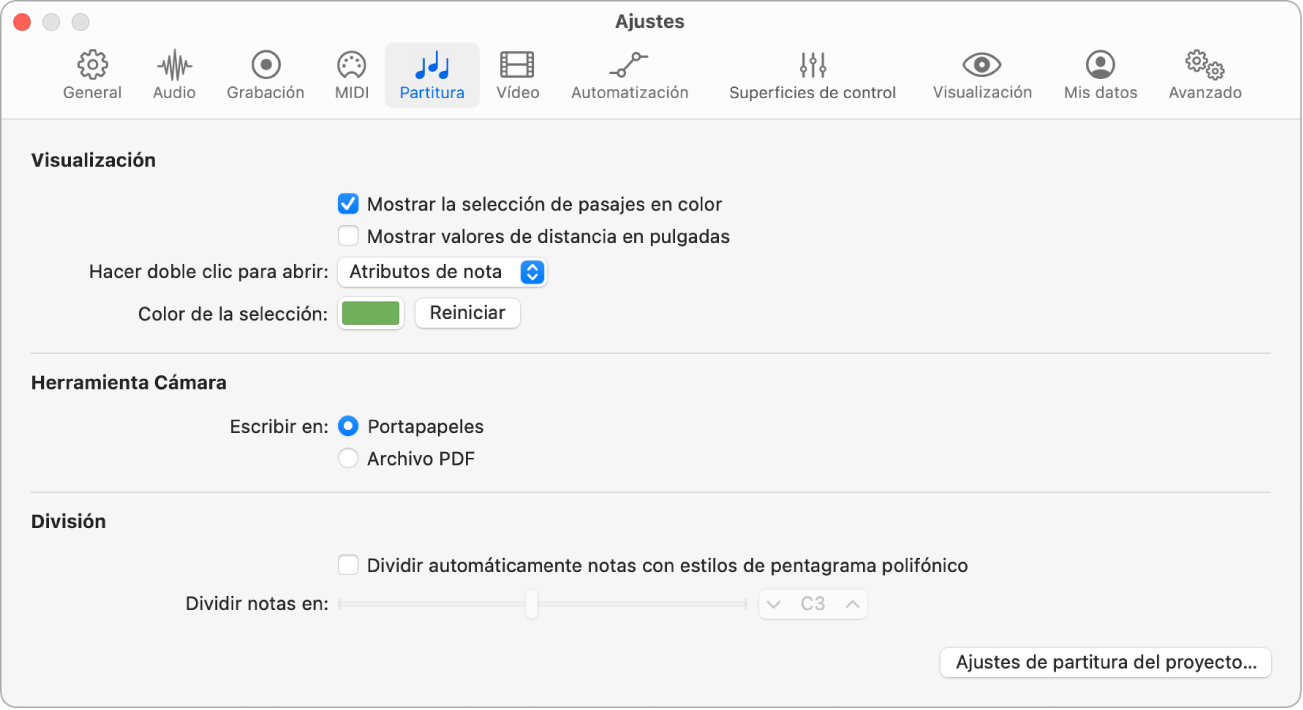
Task: Open the Atributos de nota dropdown
Action: click(x=442, y=272)
